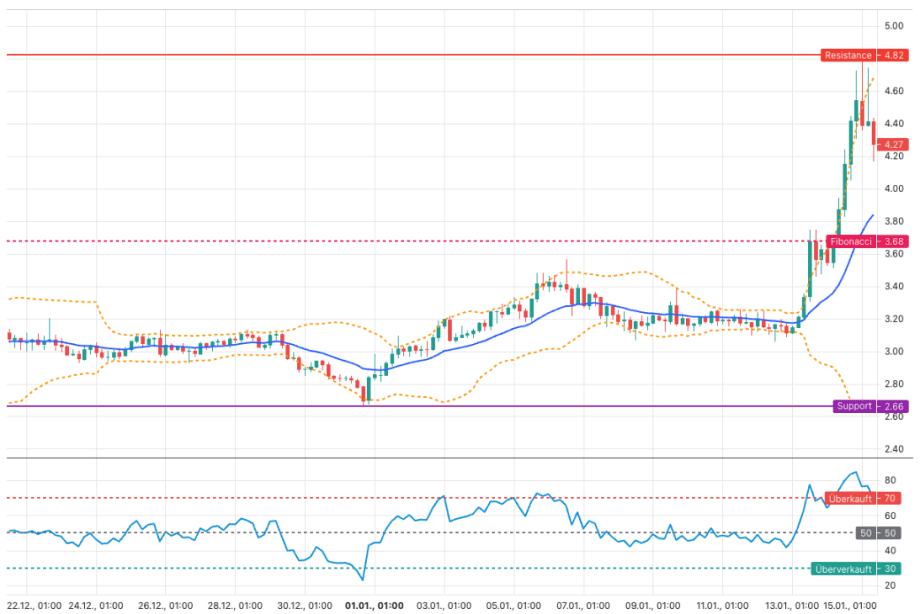This screenshot has height=614, width=920.
Task: Select the 3.00 value on the price axis
Action: point(893,351)
